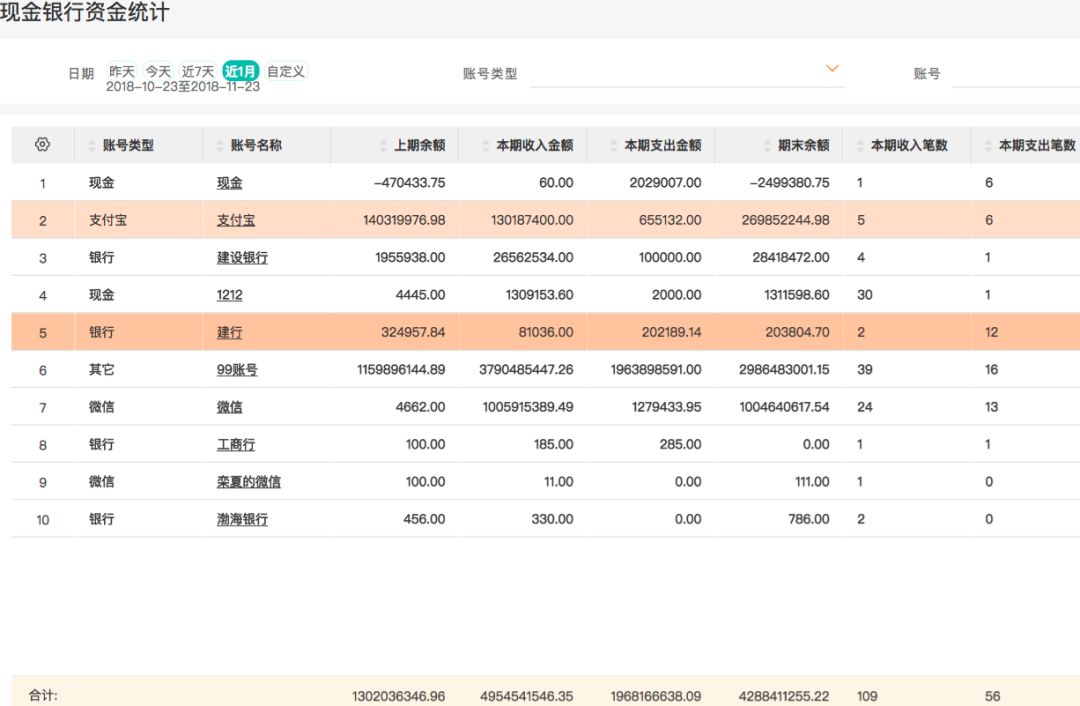This screenshot has width=1080, height=706.
Task: Select the cell with value 1311598.60
Action: point(797,295)
